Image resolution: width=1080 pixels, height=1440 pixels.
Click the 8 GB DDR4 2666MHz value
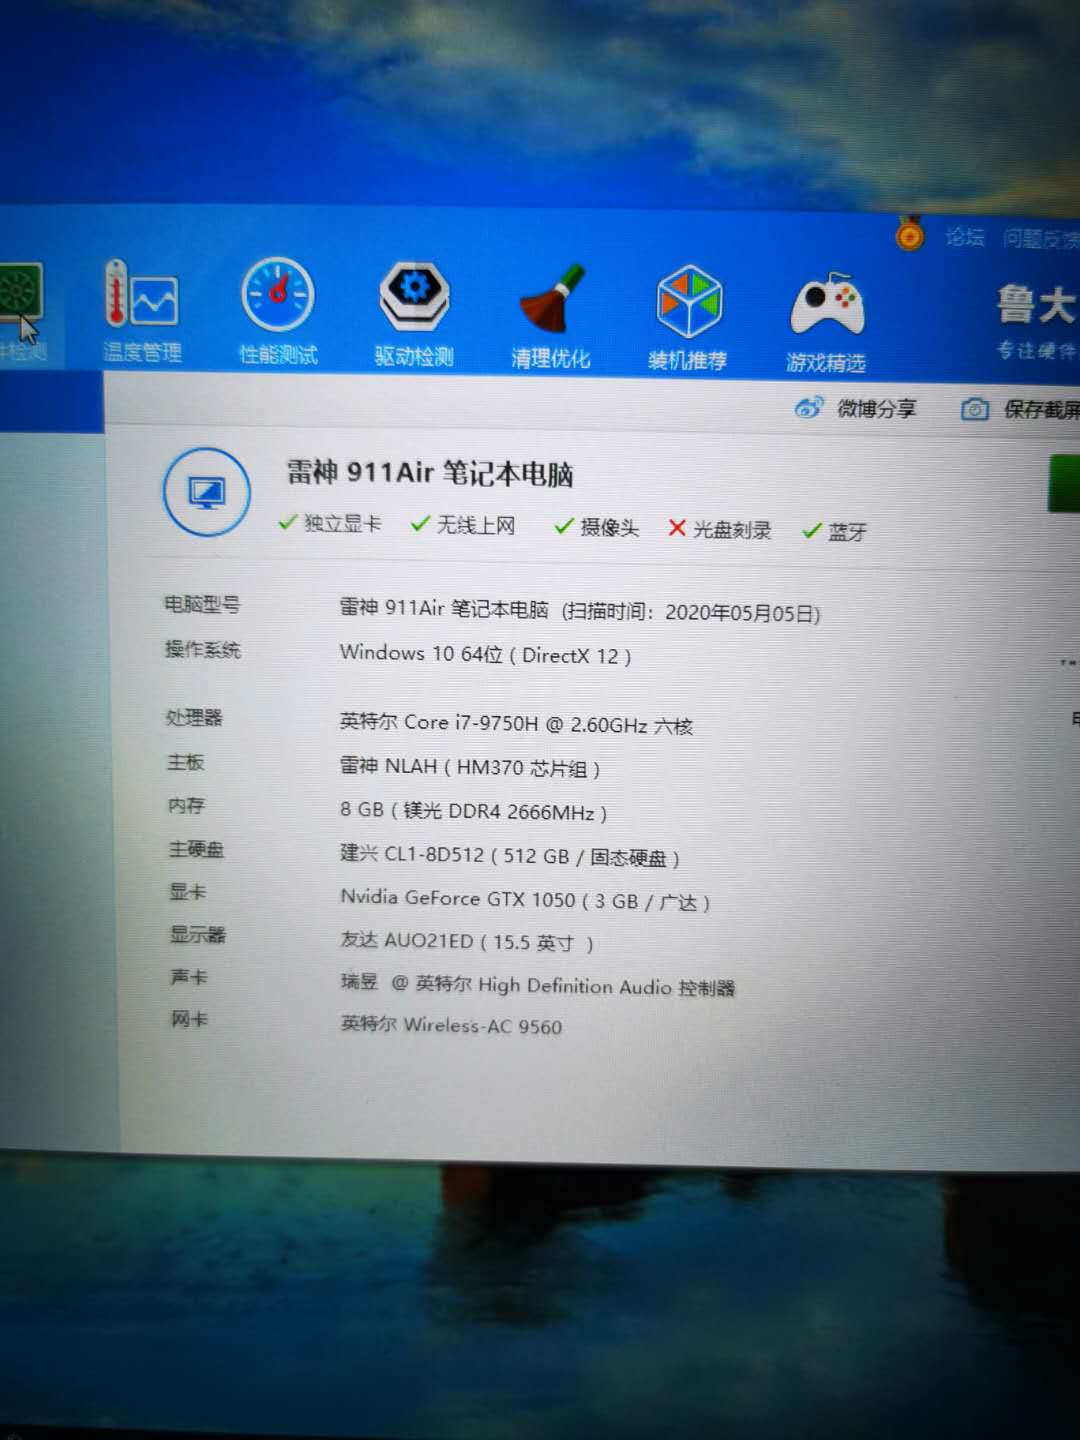tap(474, 811)
